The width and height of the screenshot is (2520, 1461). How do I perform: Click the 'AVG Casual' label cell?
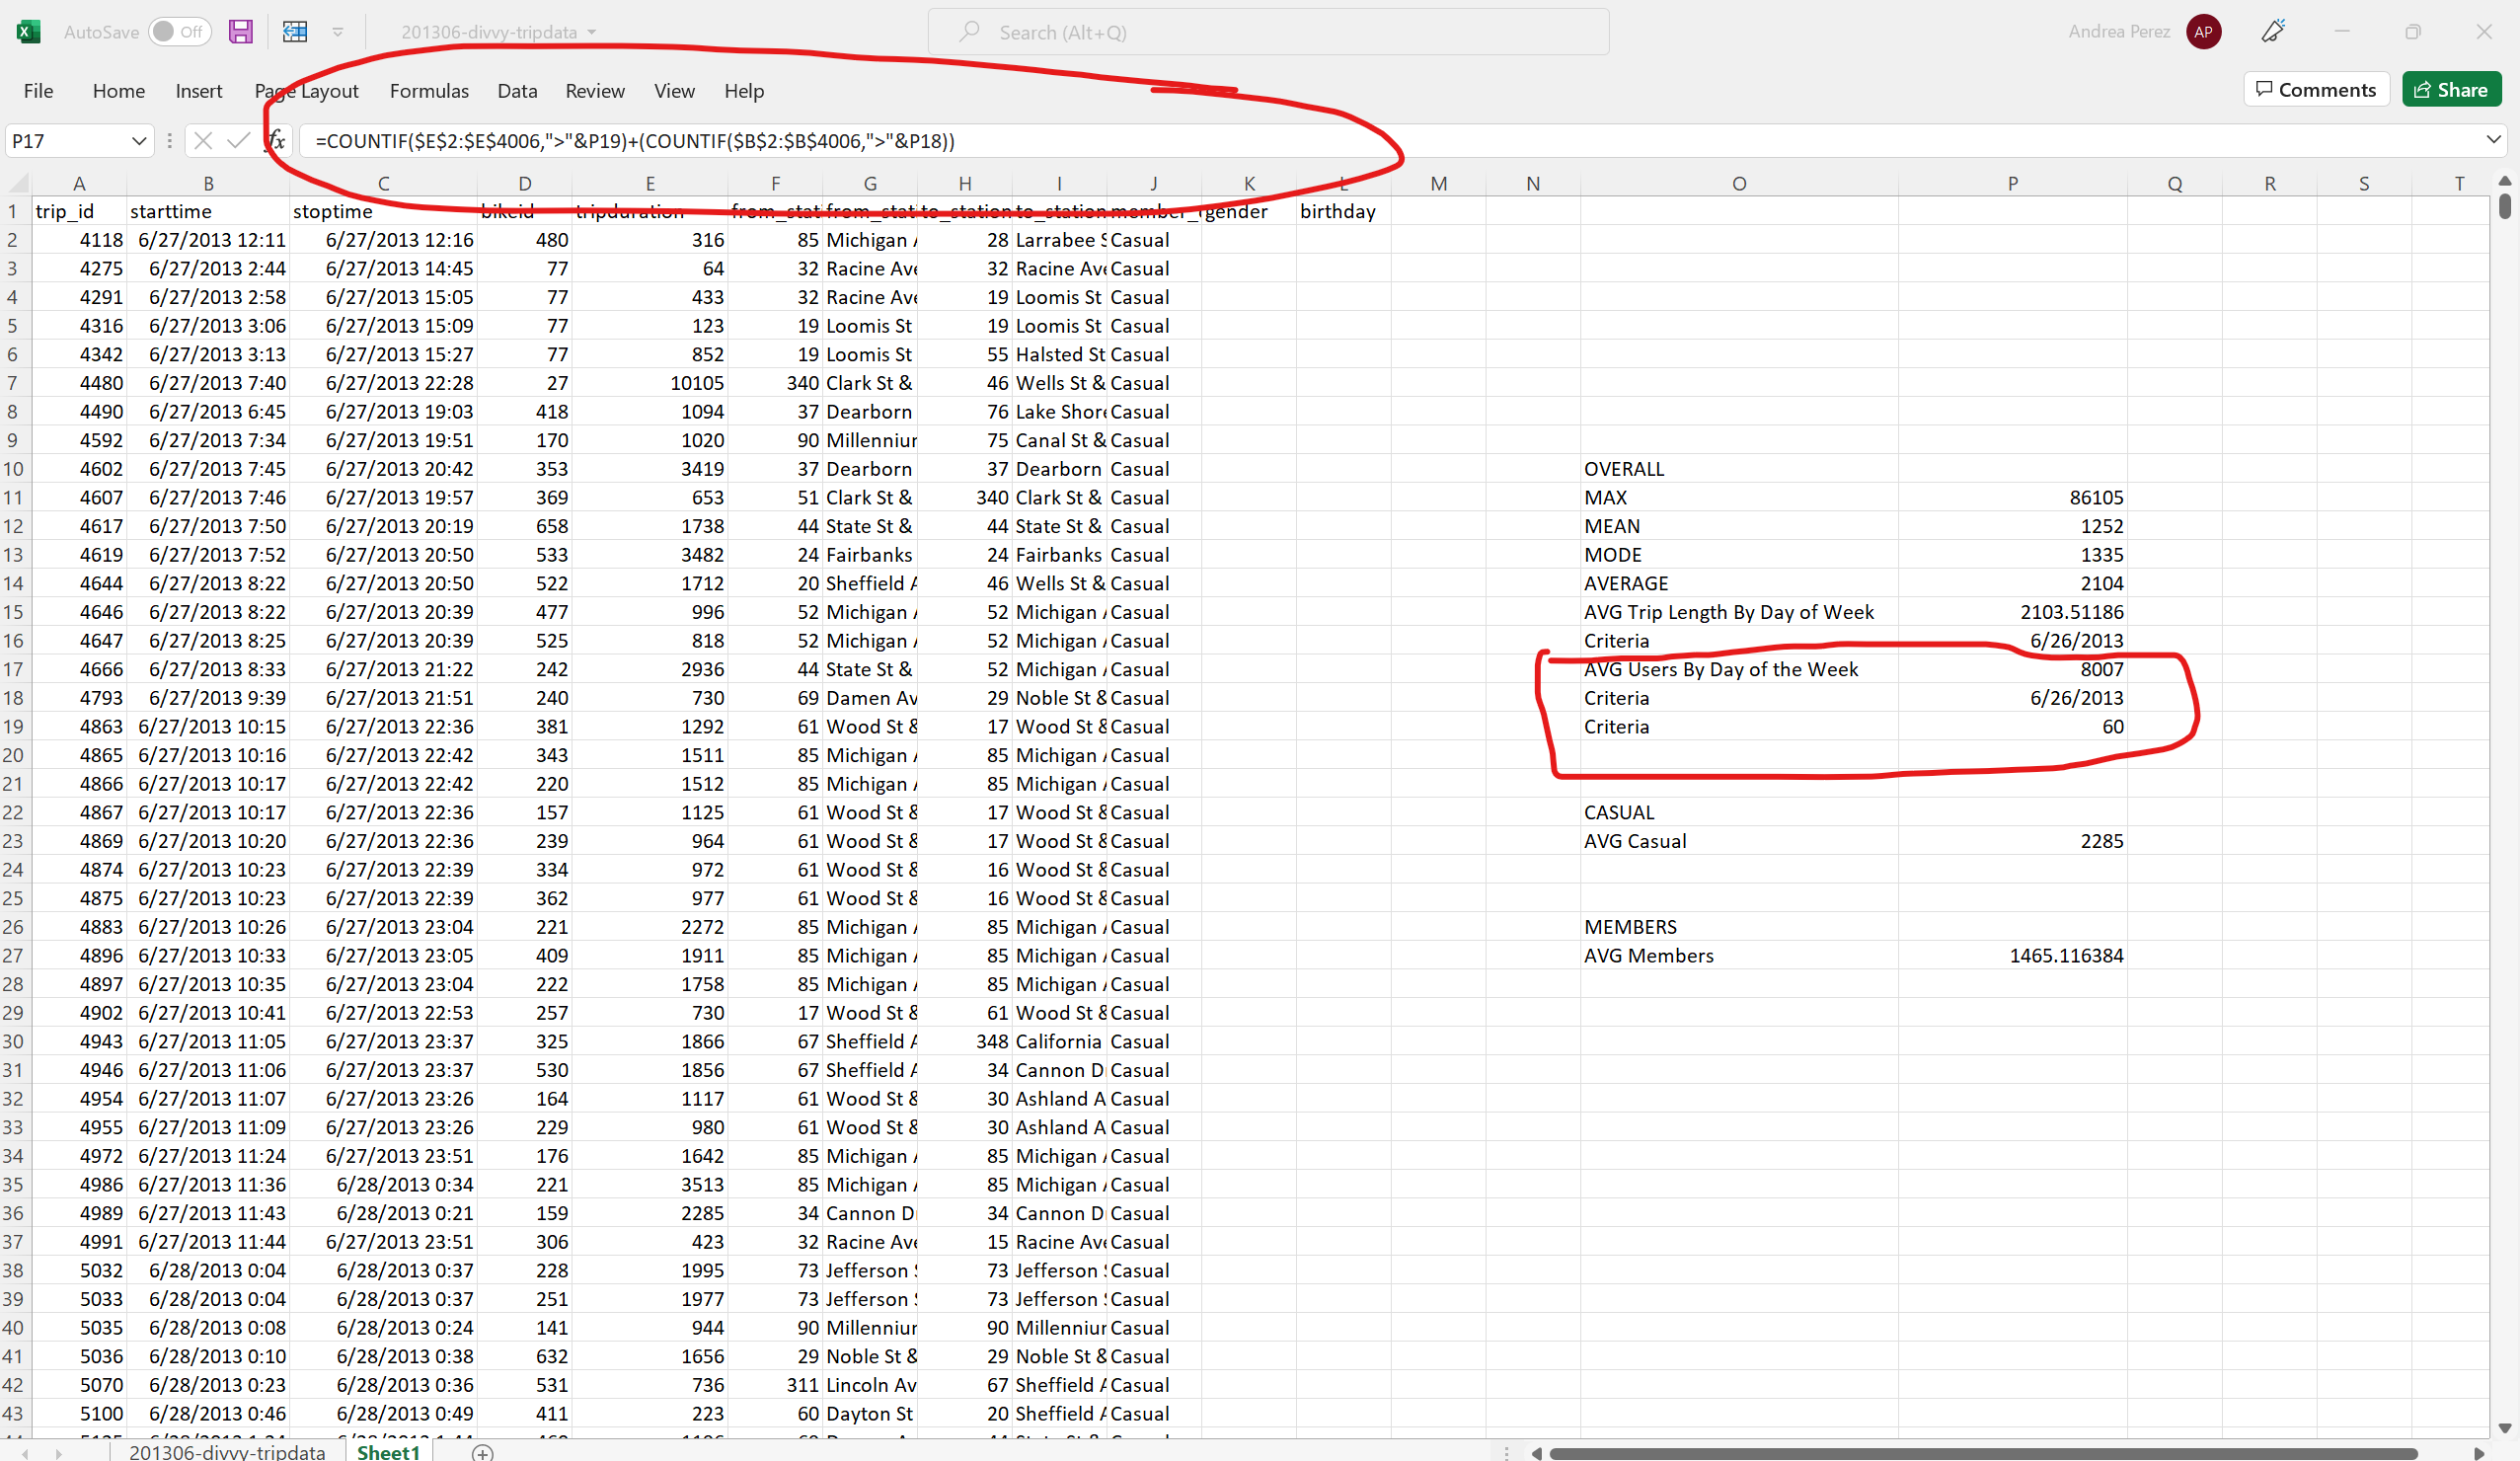point(1739,841)
